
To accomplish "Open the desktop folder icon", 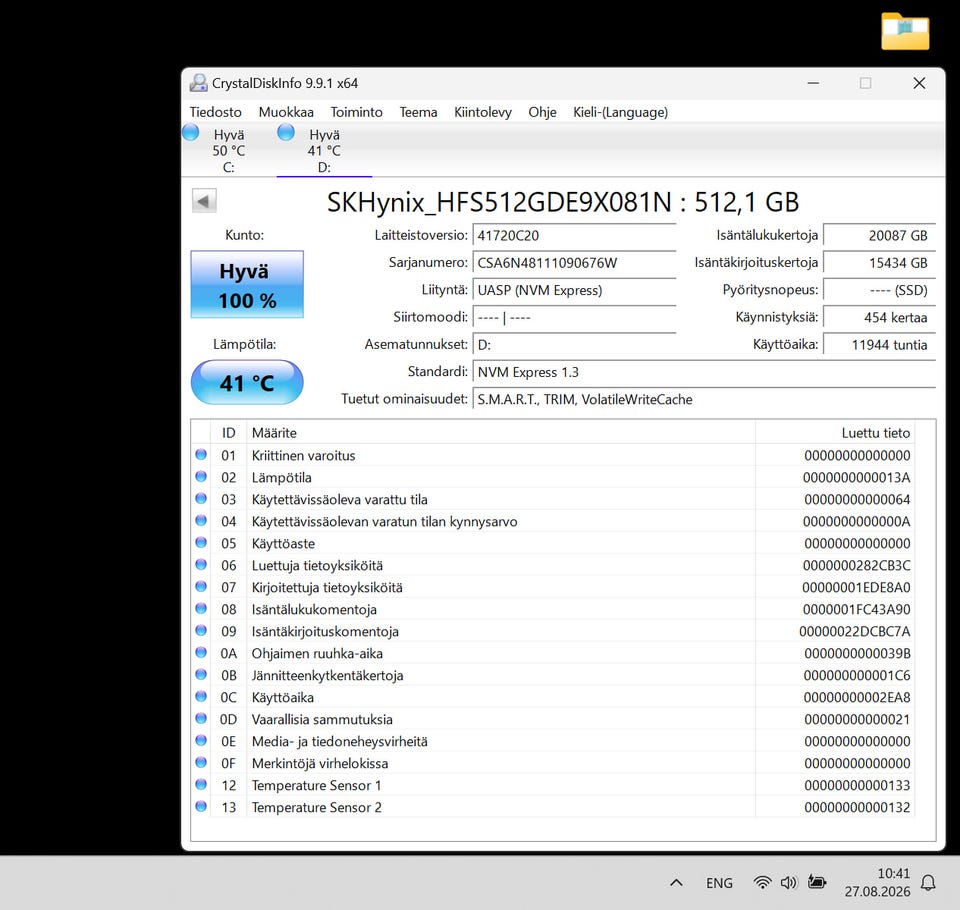I will pyautogui.click(x=906, y=31).
